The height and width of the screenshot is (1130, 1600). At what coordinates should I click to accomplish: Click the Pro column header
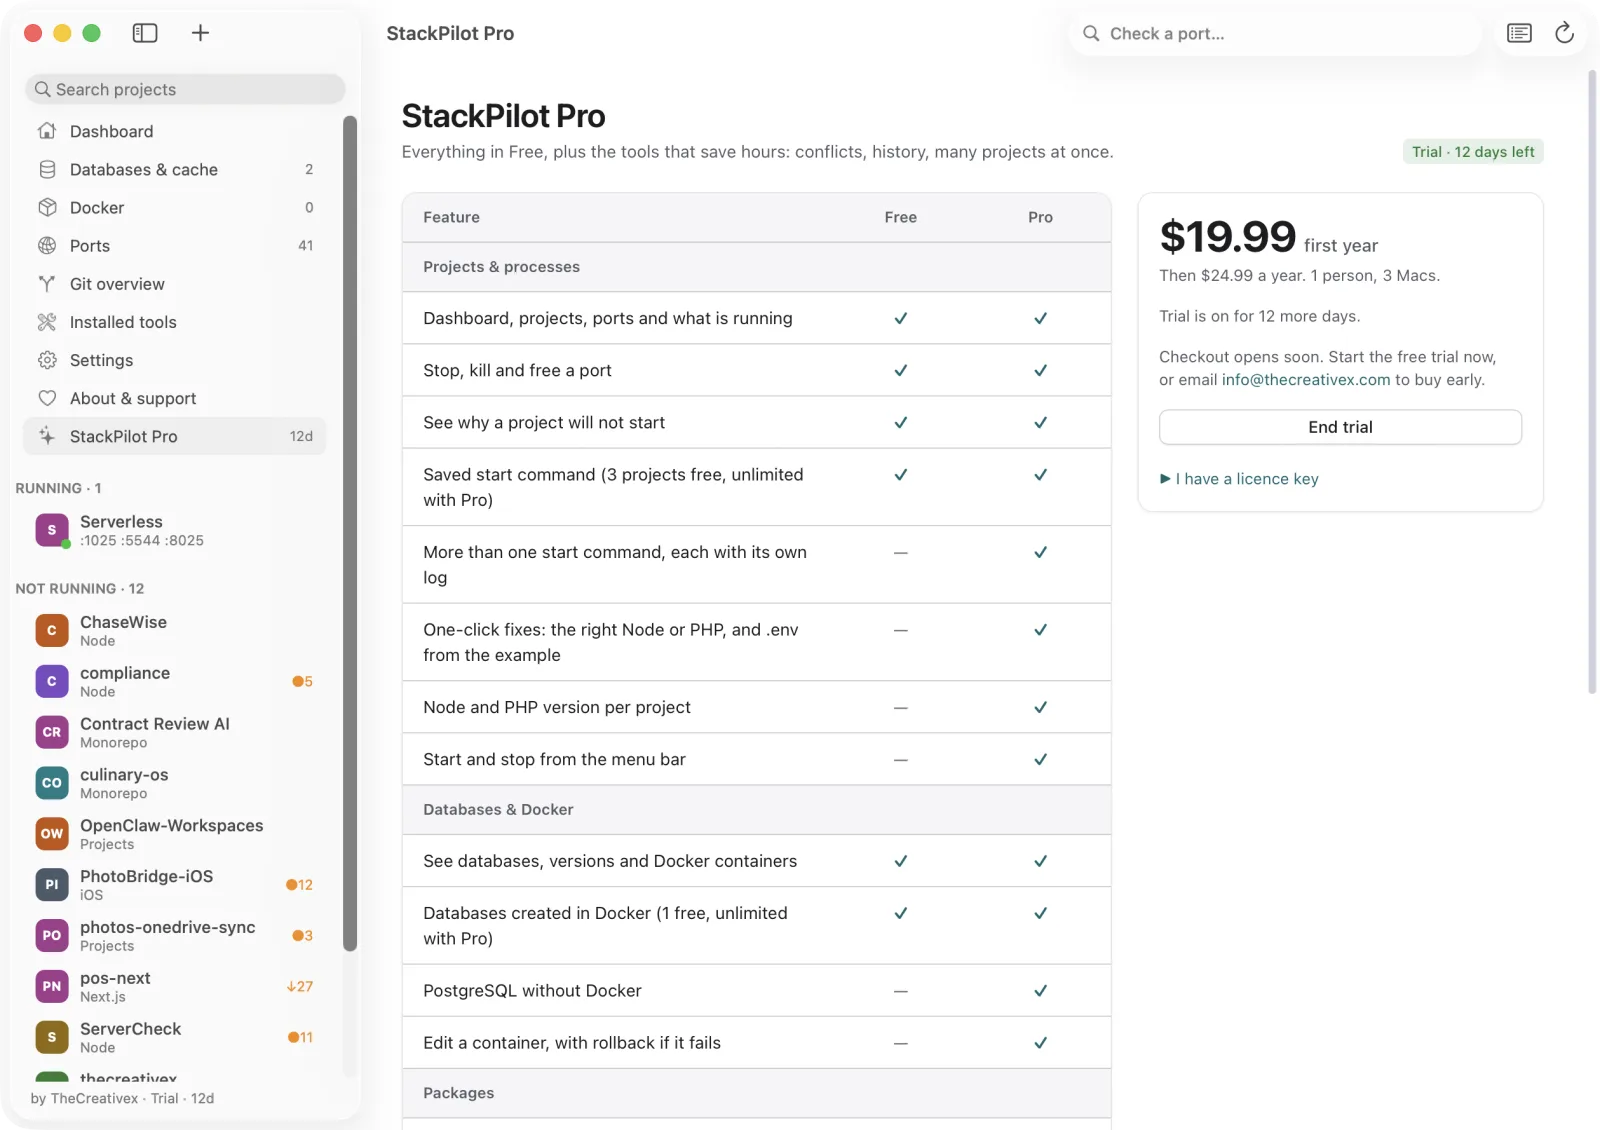point(1040,217)
